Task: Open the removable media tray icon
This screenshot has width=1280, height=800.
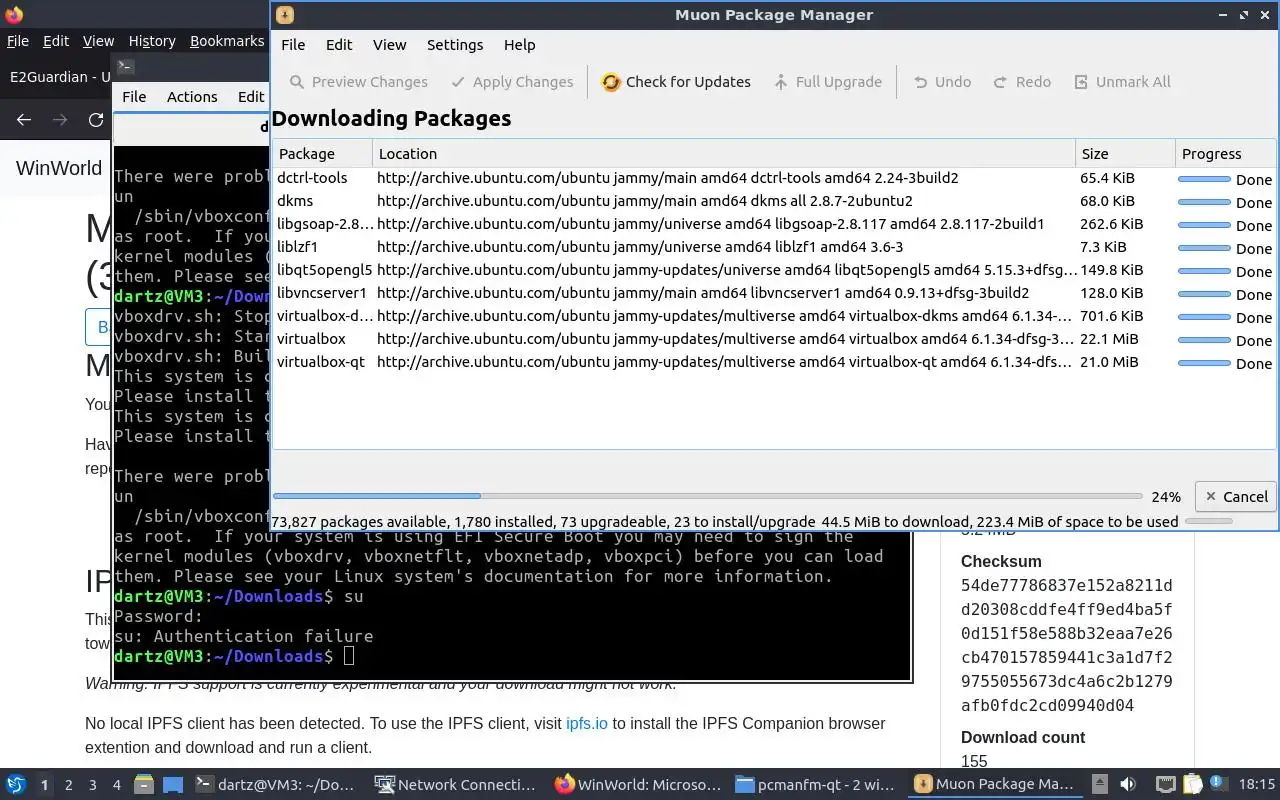Action: click(1100, 785)
